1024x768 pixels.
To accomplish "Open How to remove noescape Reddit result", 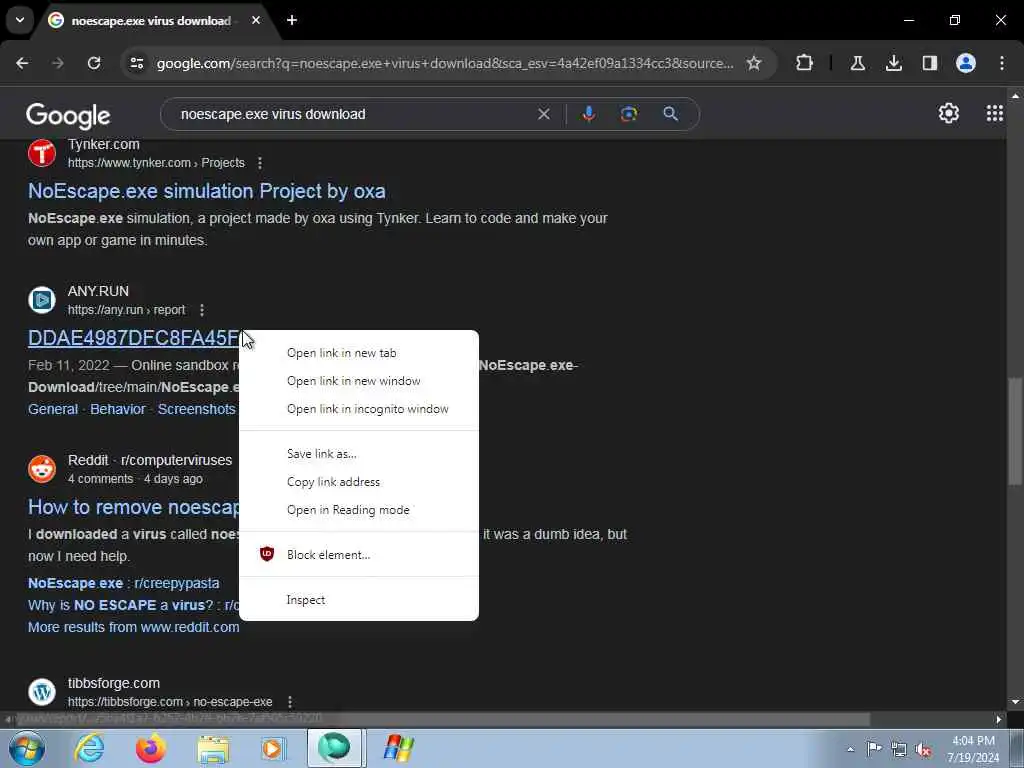I will (134, 507).
